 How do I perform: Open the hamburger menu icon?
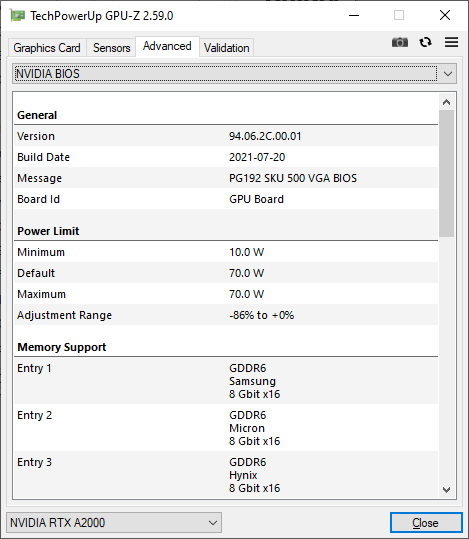pos(451,42)
